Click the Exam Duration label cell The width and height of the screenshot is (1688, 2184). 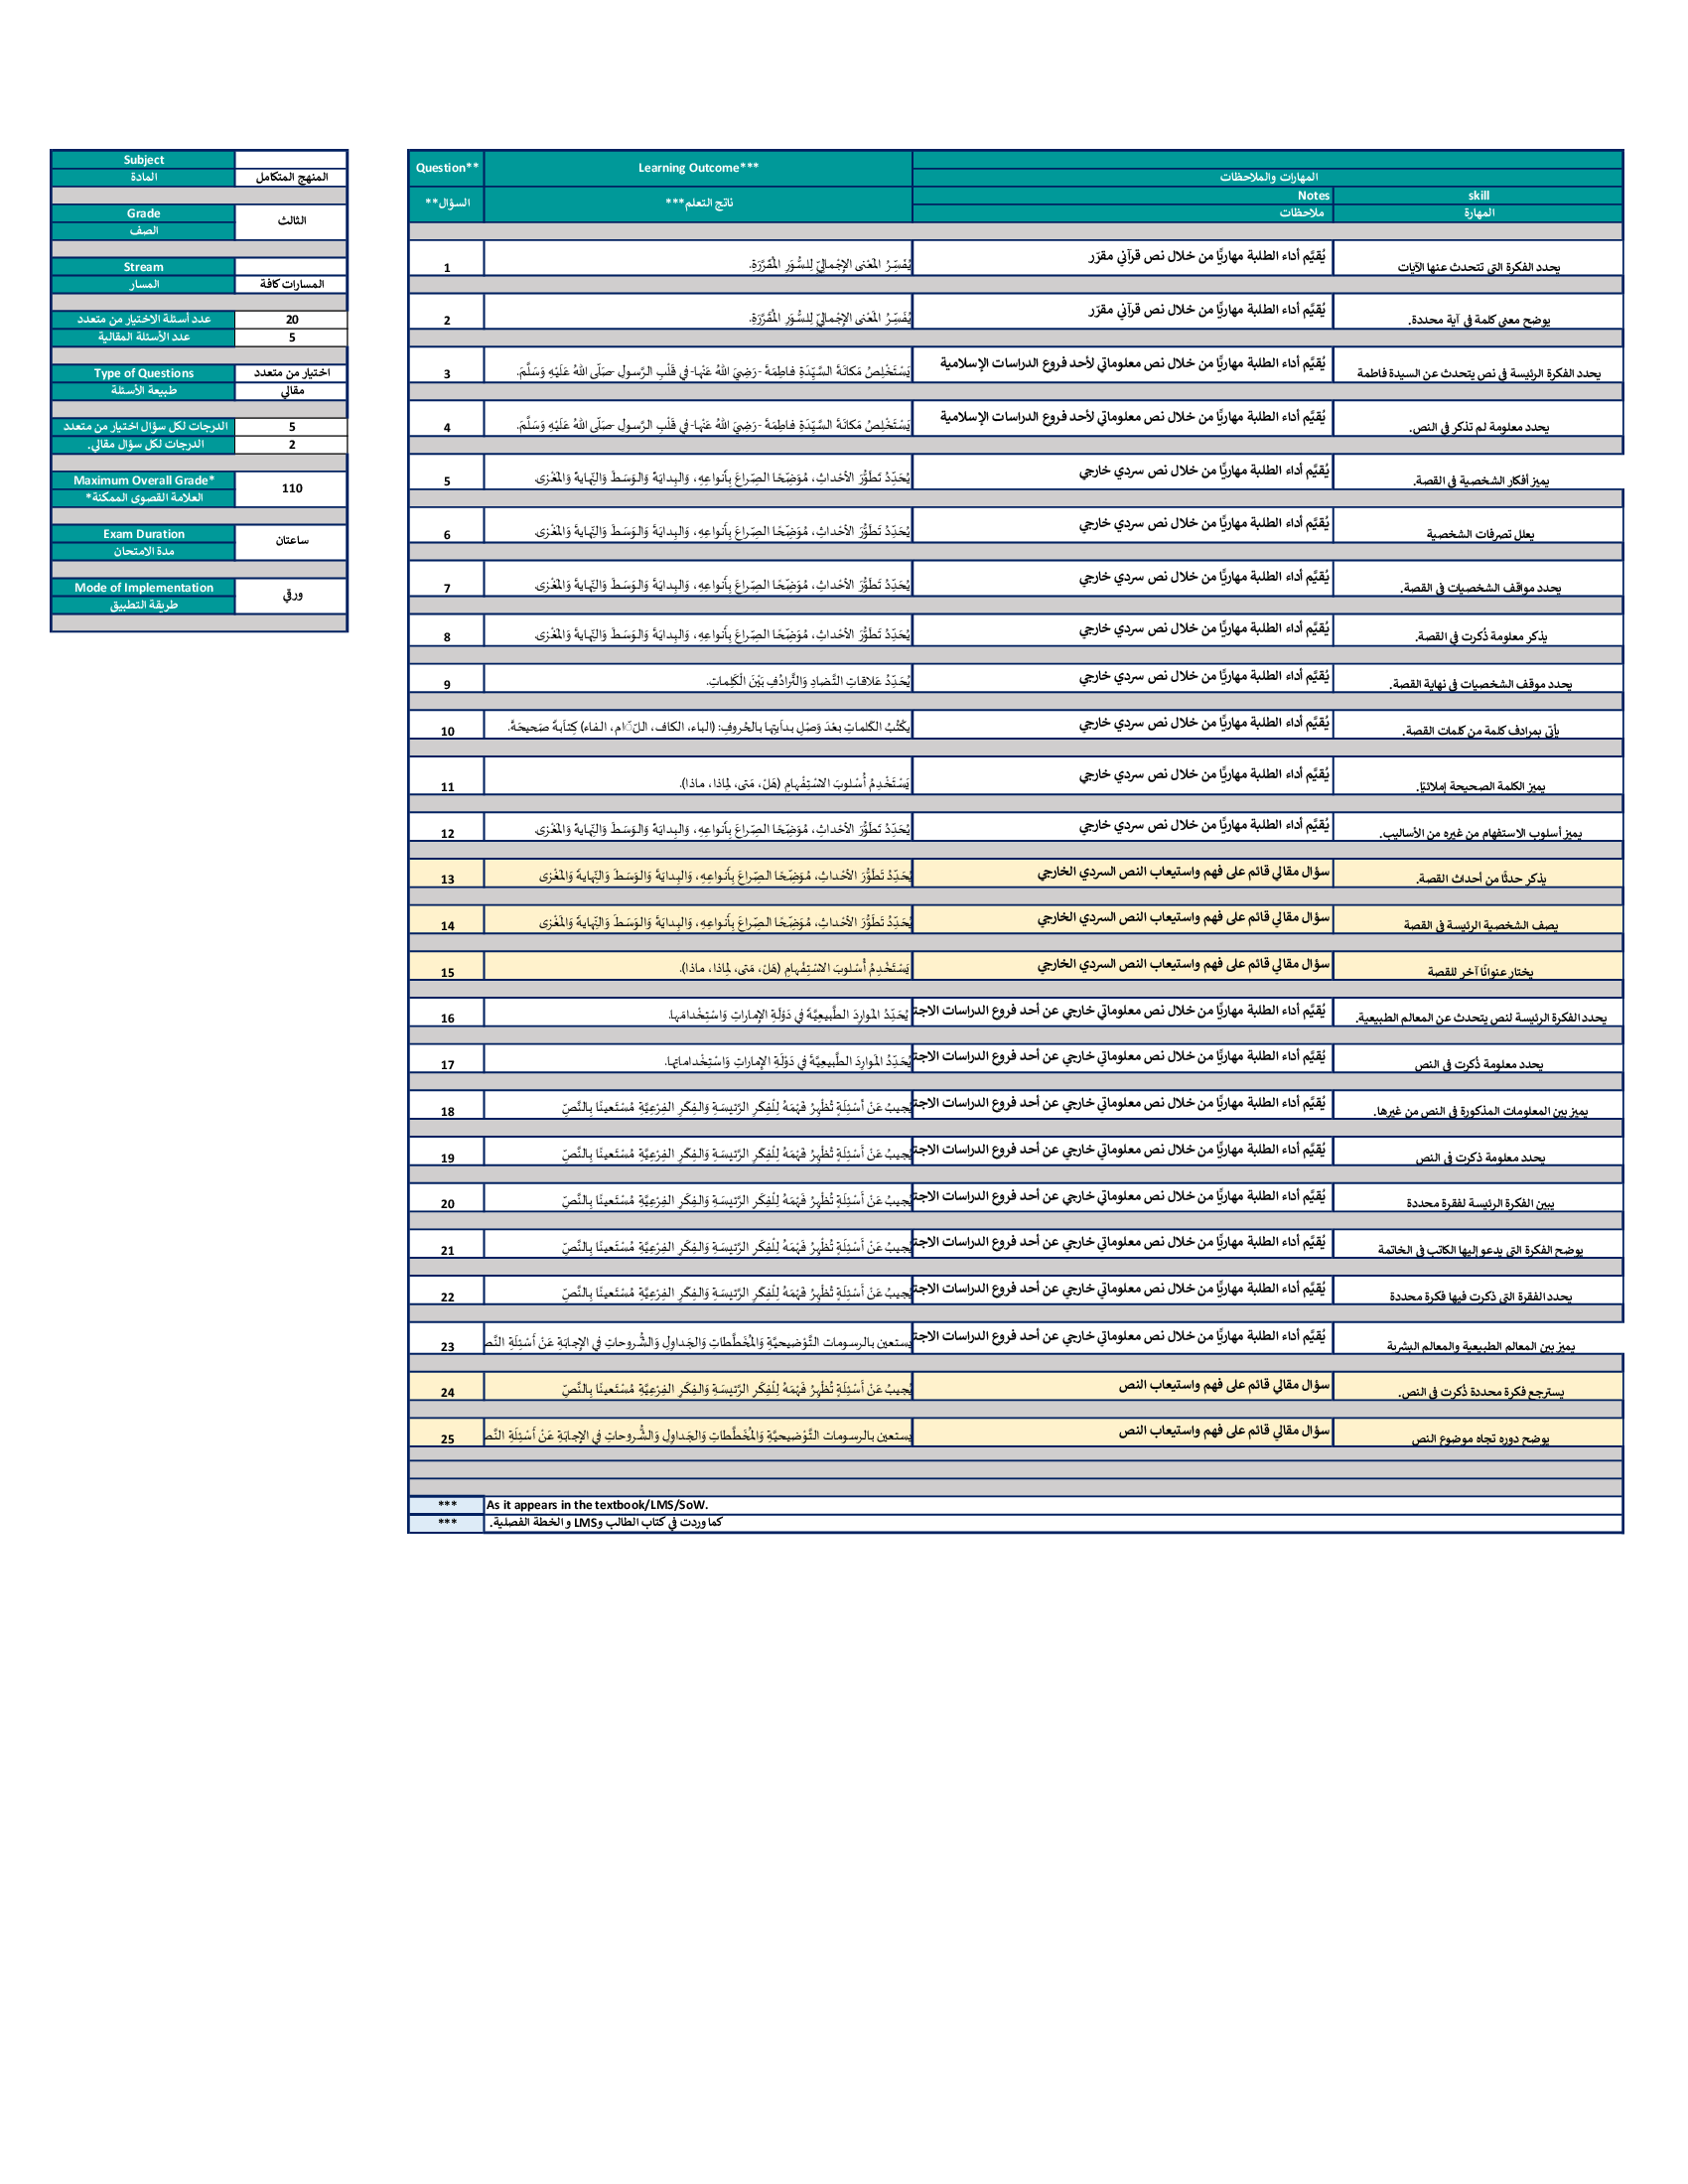[x=143, y=534]
